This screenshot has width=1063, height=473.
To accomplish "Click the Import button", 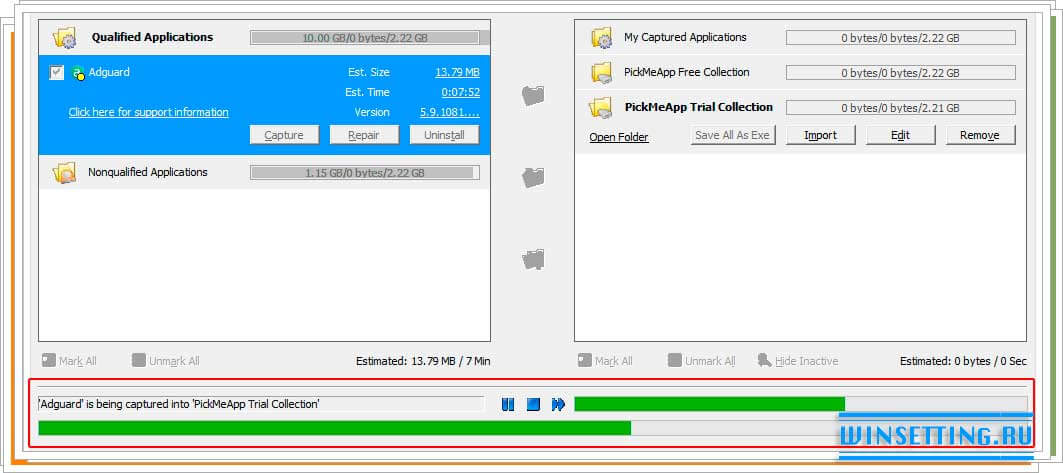I will pos(820,135).
